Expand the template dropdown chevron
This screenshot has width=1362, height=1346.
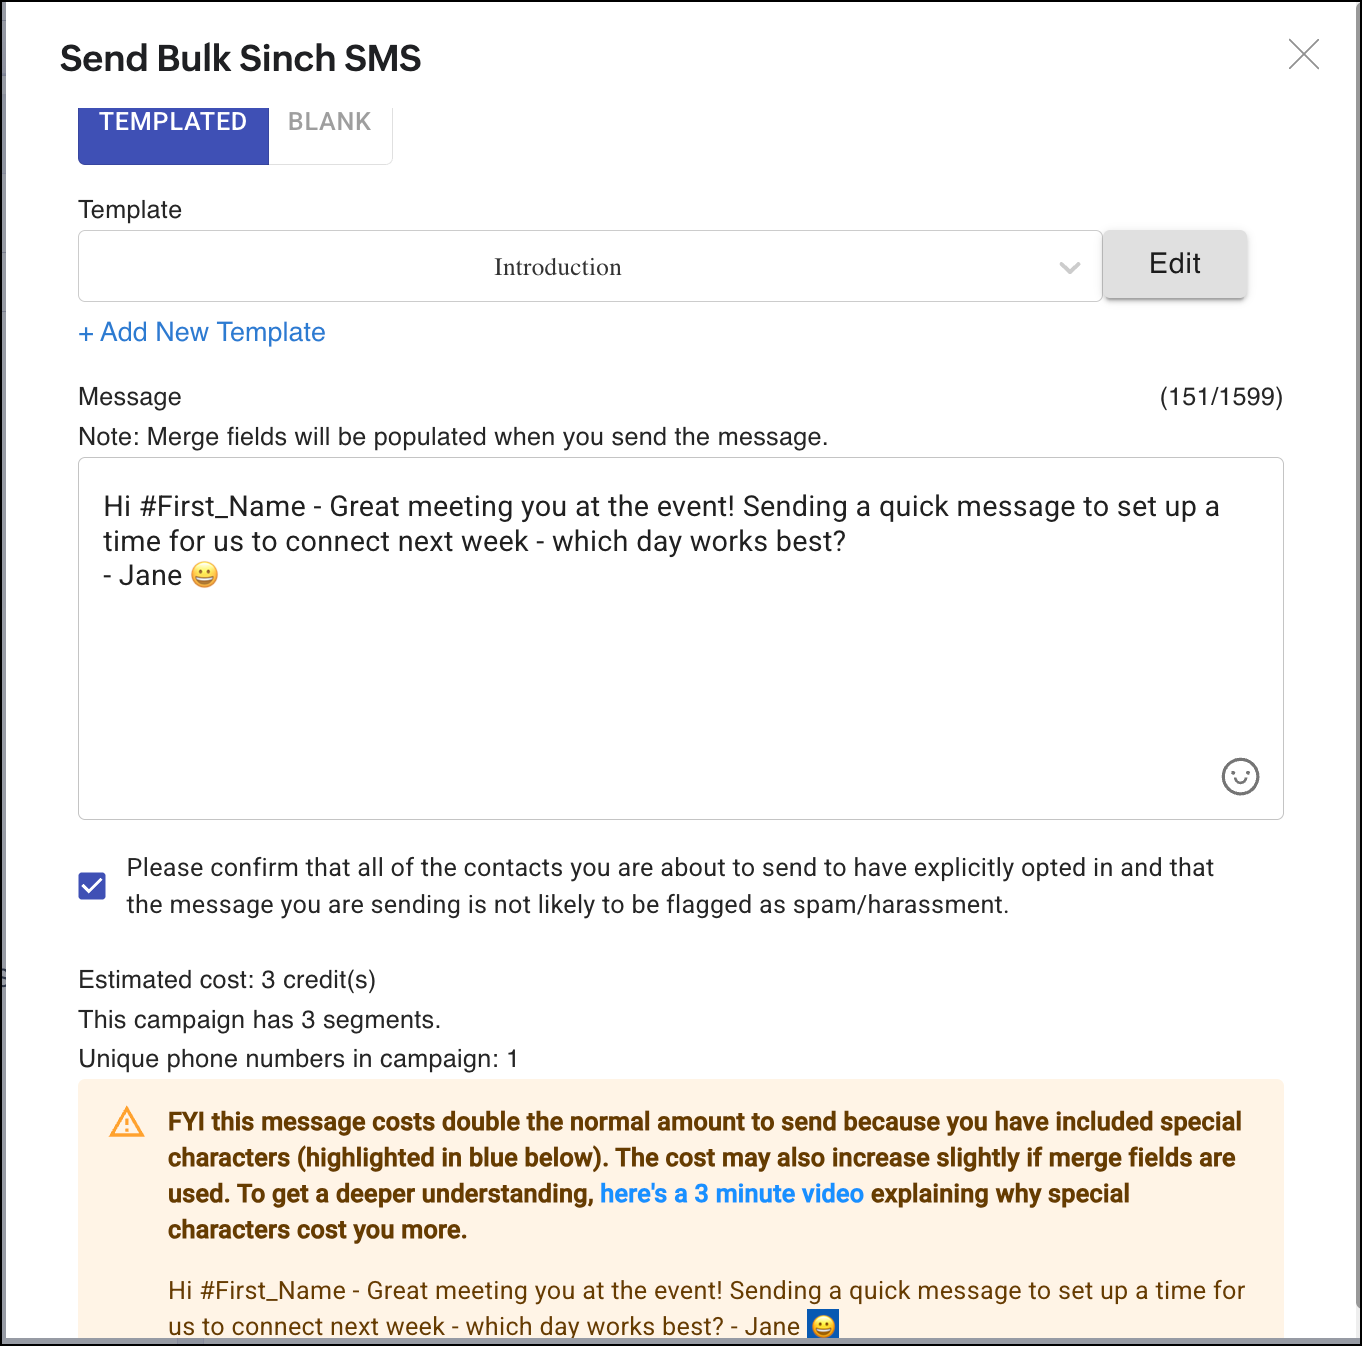point(1069,267)
